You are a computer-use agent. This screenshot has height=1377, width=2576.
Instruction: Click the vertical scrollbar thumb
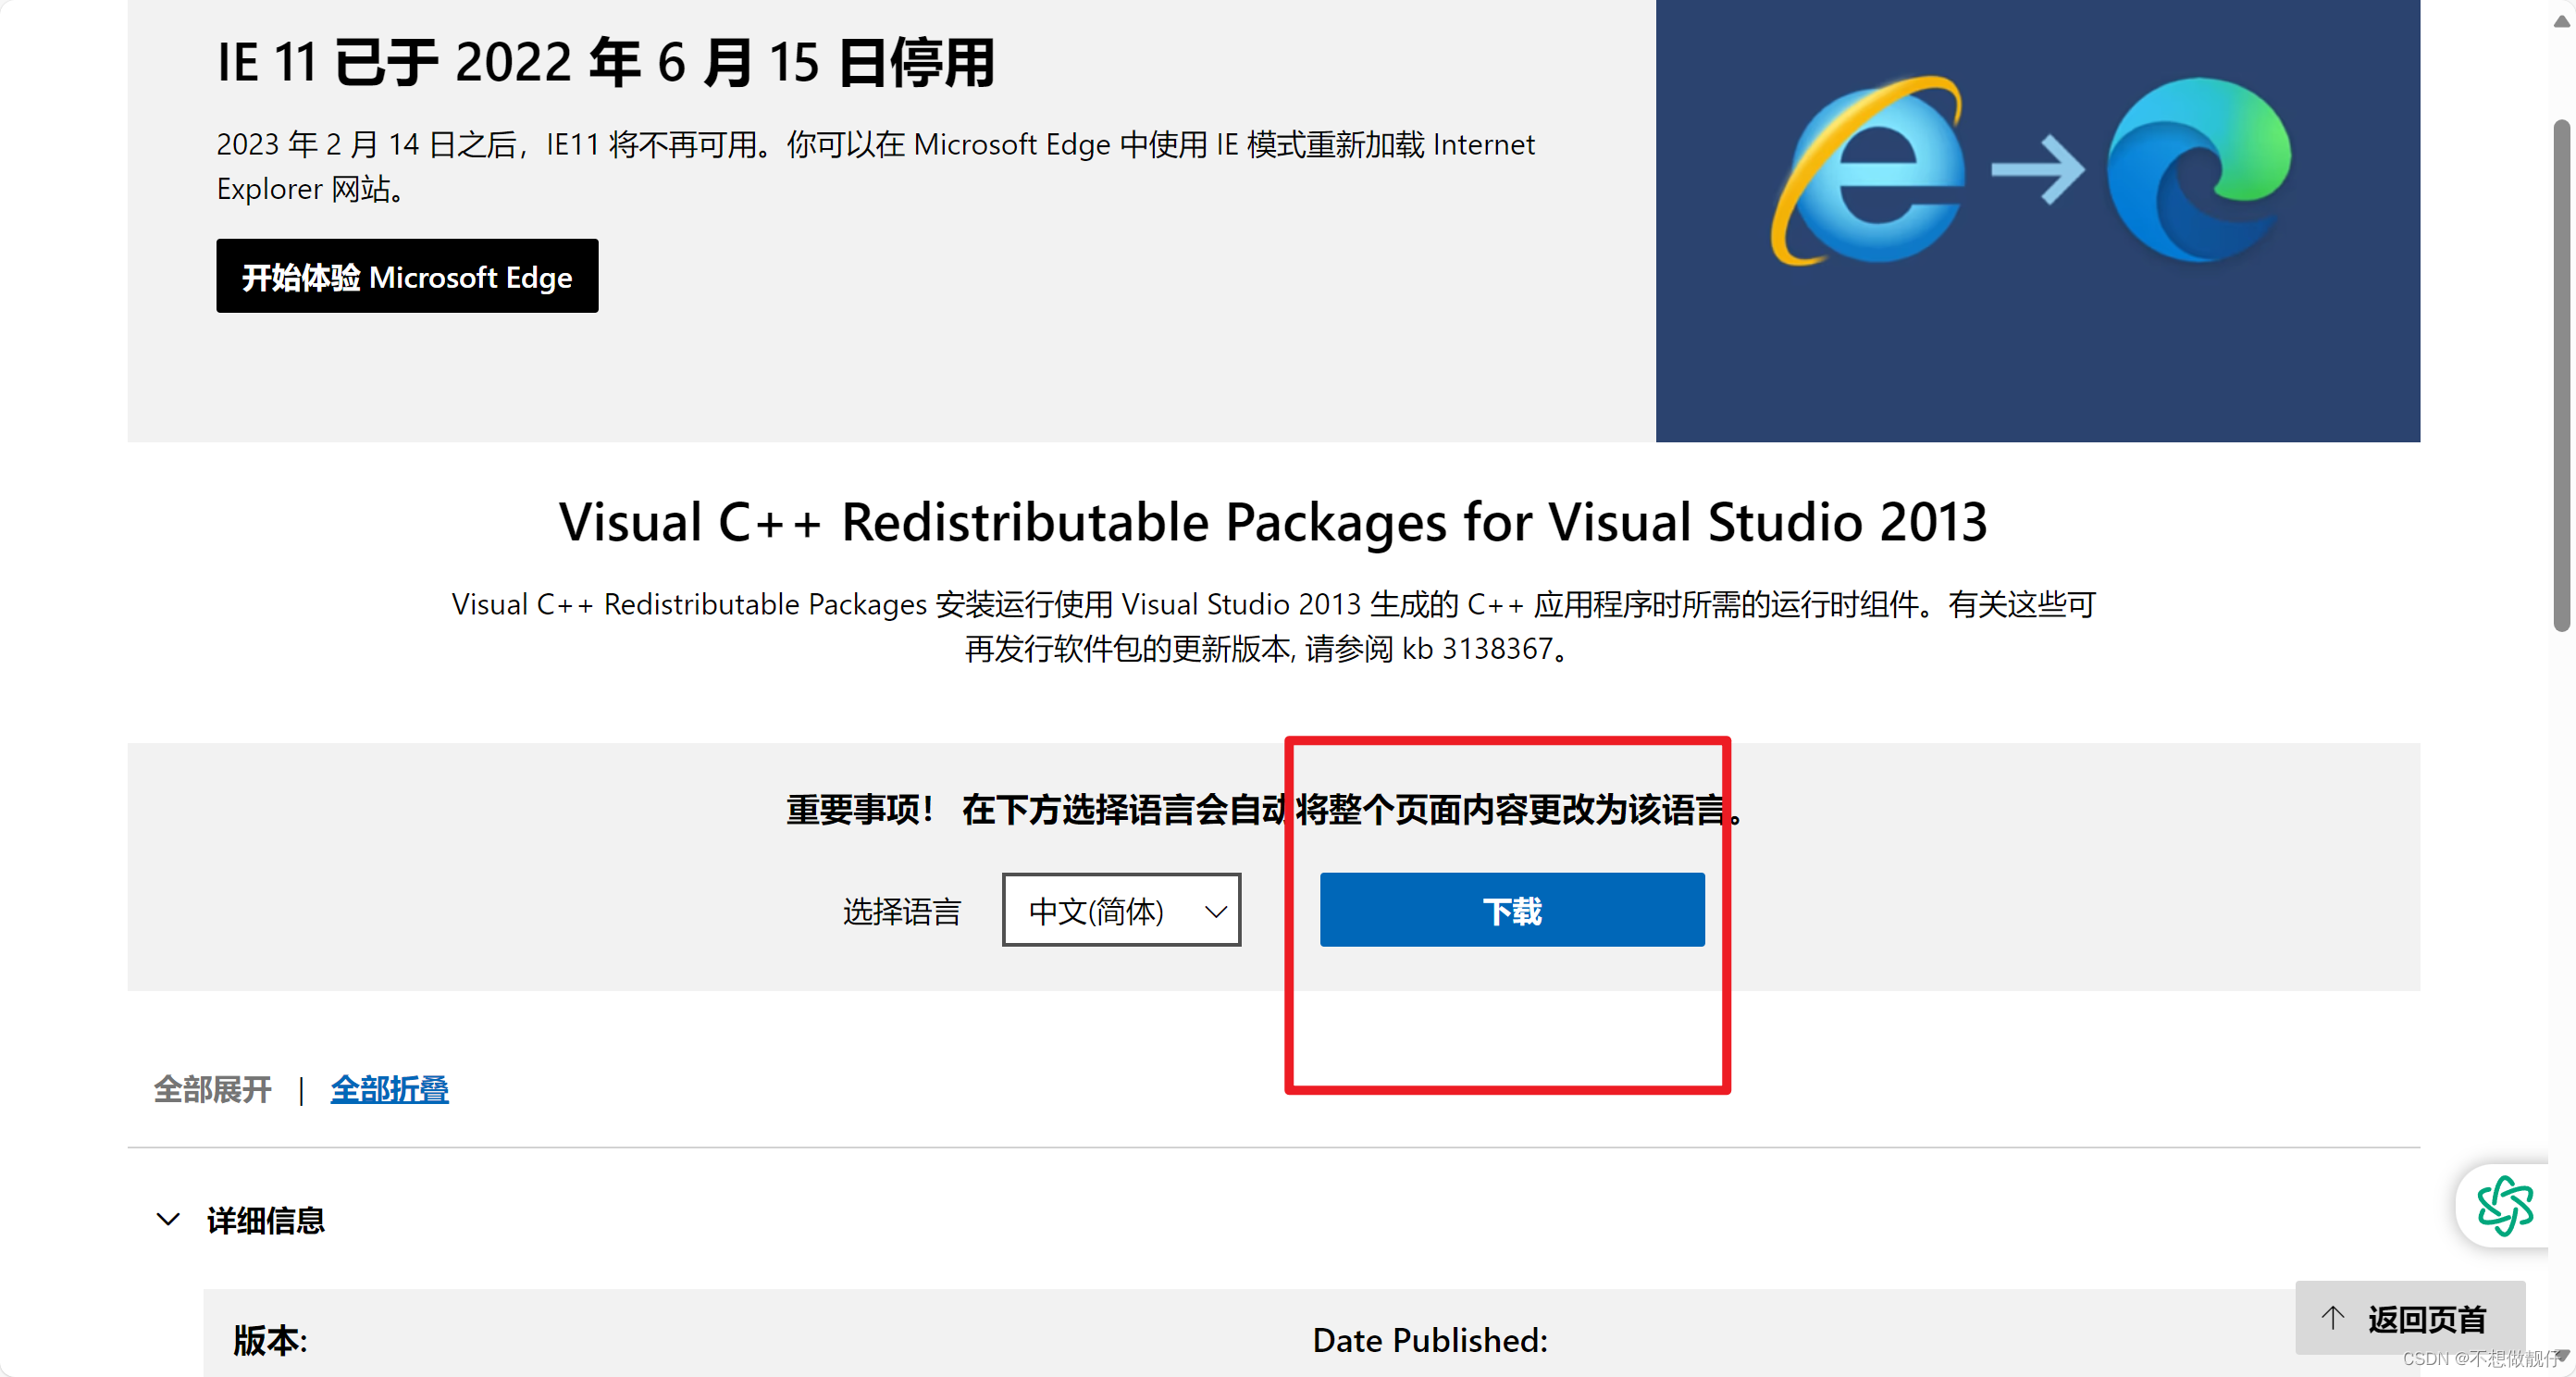click(2562, 375)
